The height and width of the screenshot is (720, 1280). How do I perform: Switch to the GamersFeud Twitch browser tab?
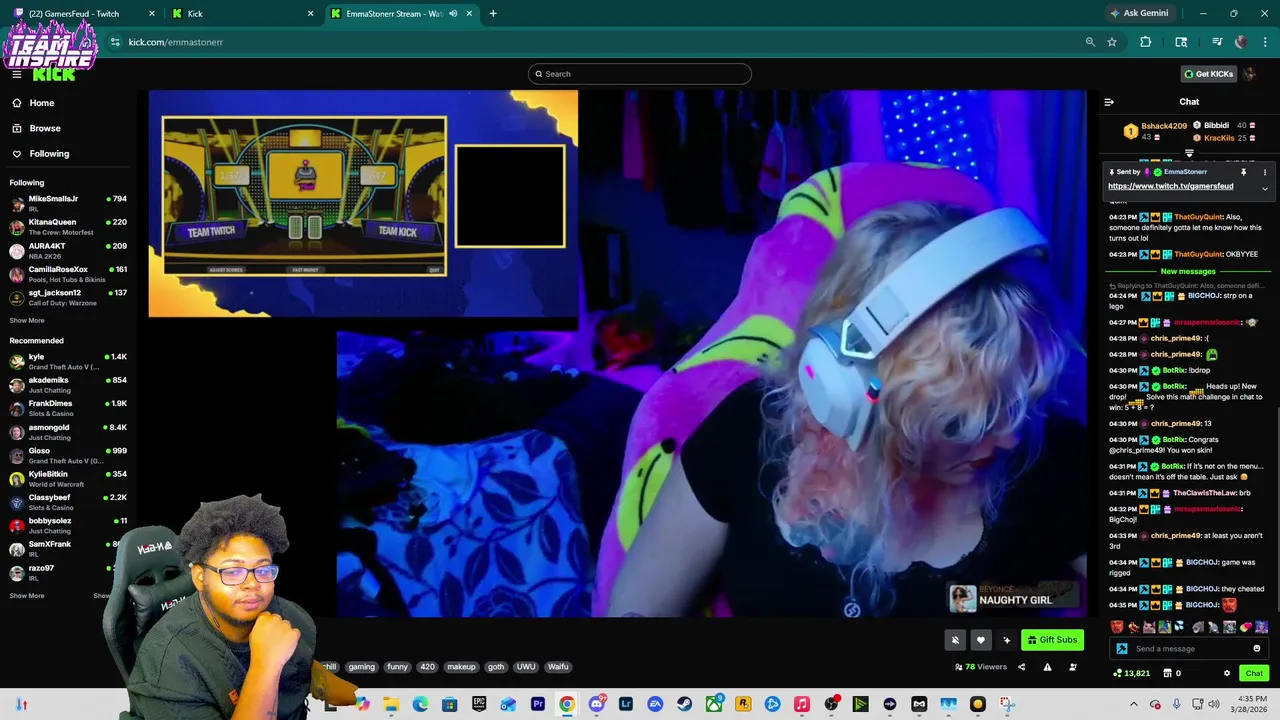click(x=84, y=14)
